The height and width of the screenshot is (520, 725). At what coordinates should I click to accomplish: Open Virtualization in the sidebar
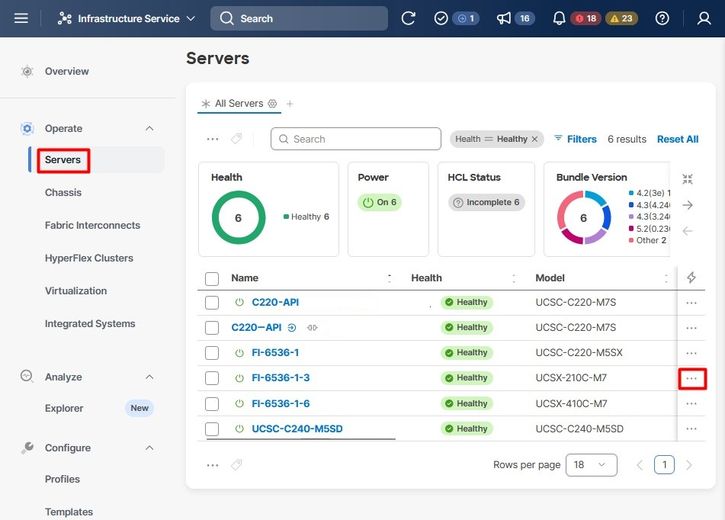(x=76, y=291)
